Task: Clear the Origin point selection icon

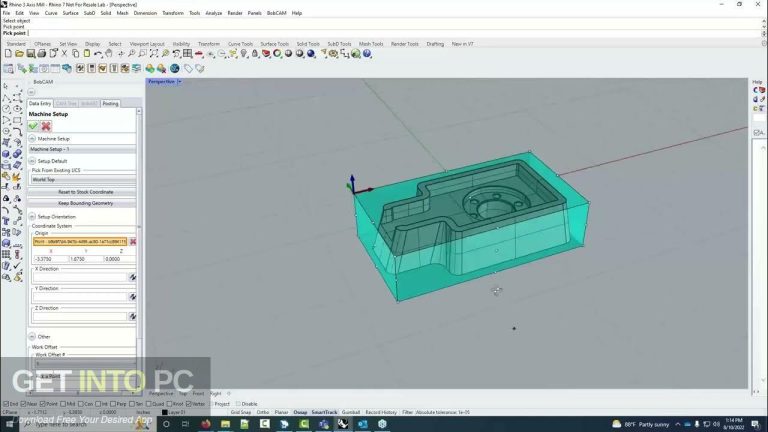Action: [133, 241]
